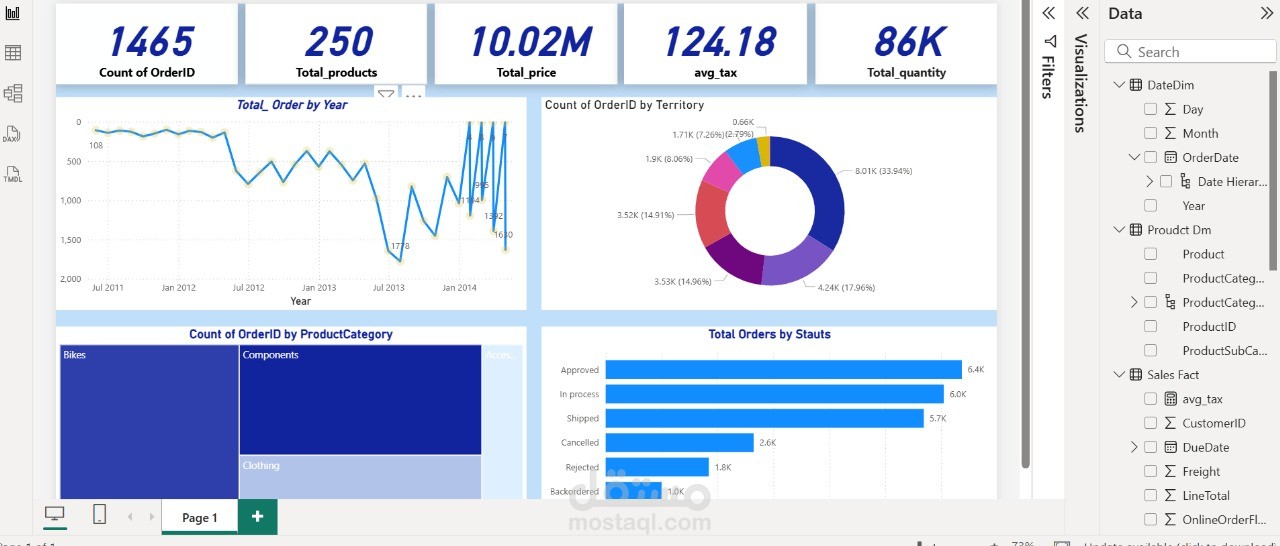1280x546 pixels.
Task: Click the Visualizations pane label
Action: (x=1080, y=83)
